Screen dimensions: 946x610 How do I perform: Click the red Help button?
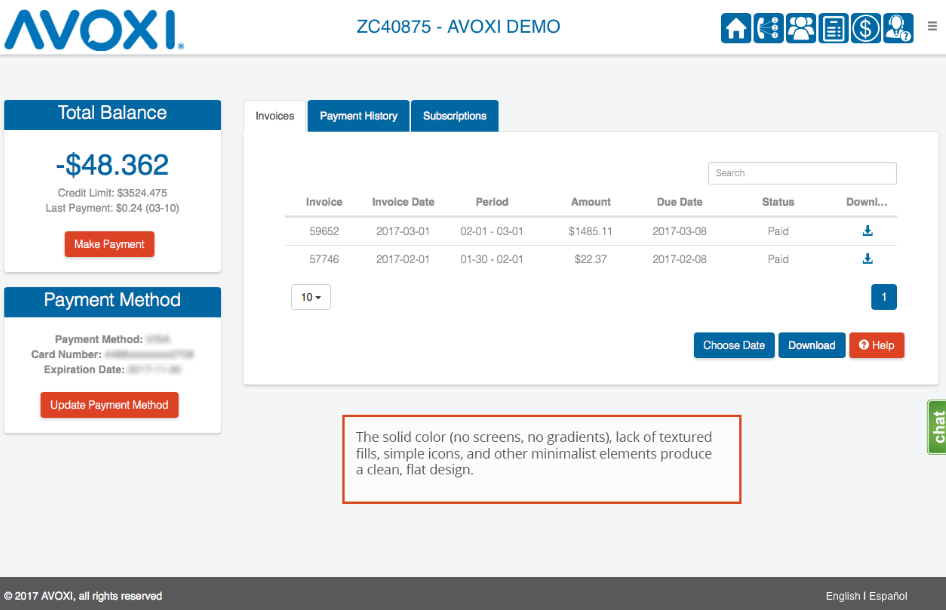coord(877,345)
